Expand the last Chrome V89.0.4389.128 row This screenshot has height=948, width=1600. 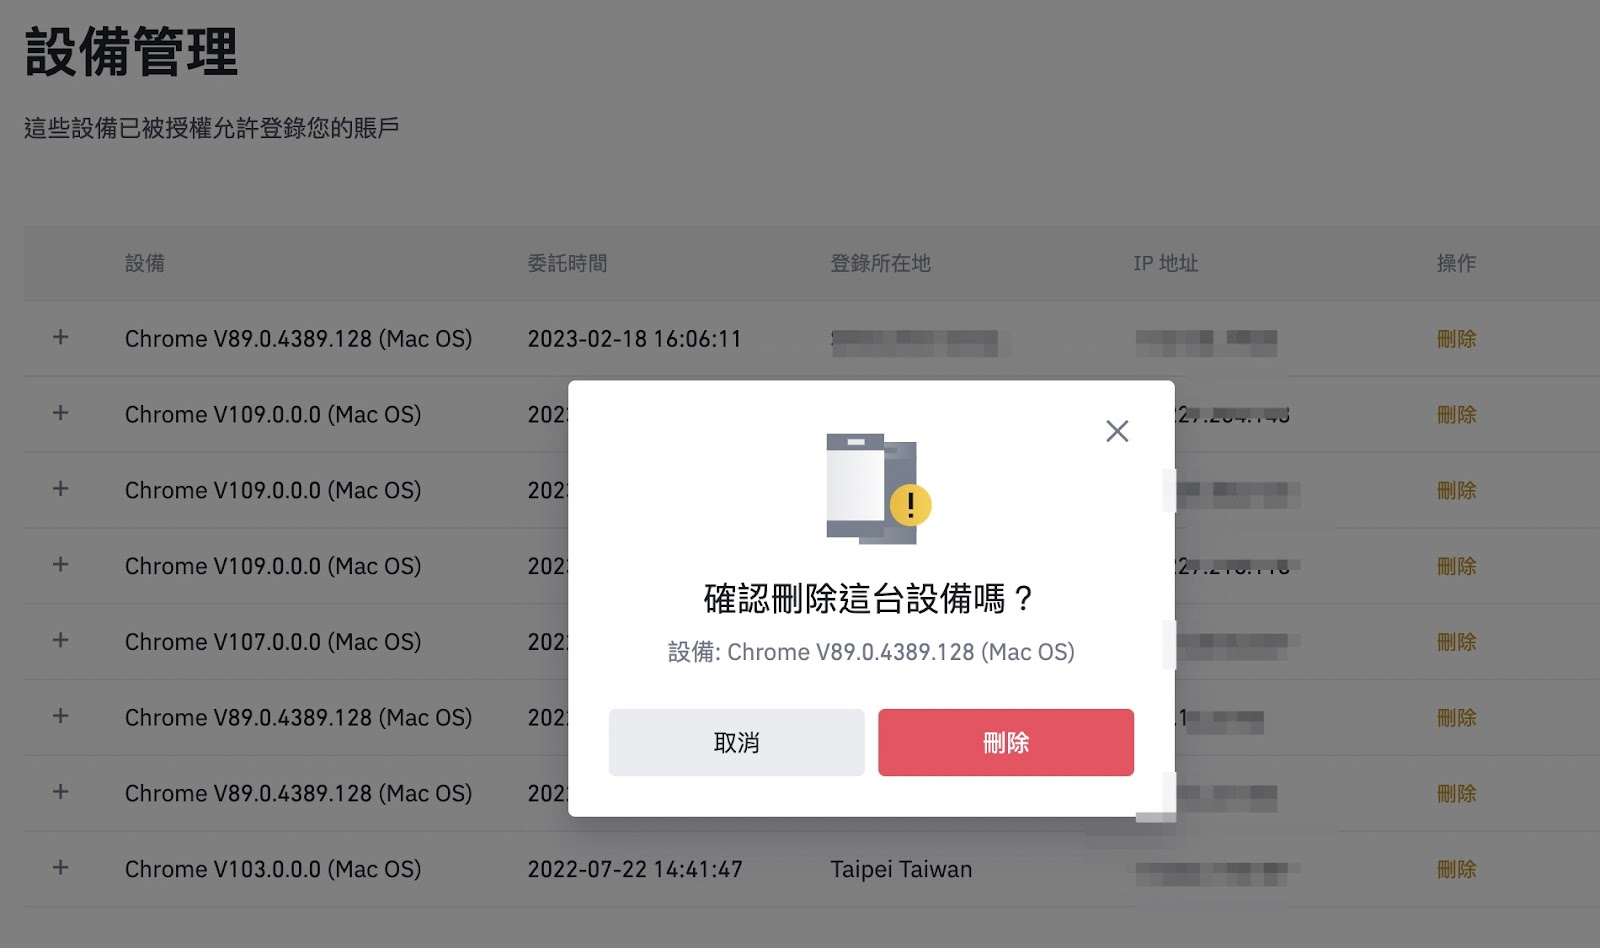coord(61,792)
